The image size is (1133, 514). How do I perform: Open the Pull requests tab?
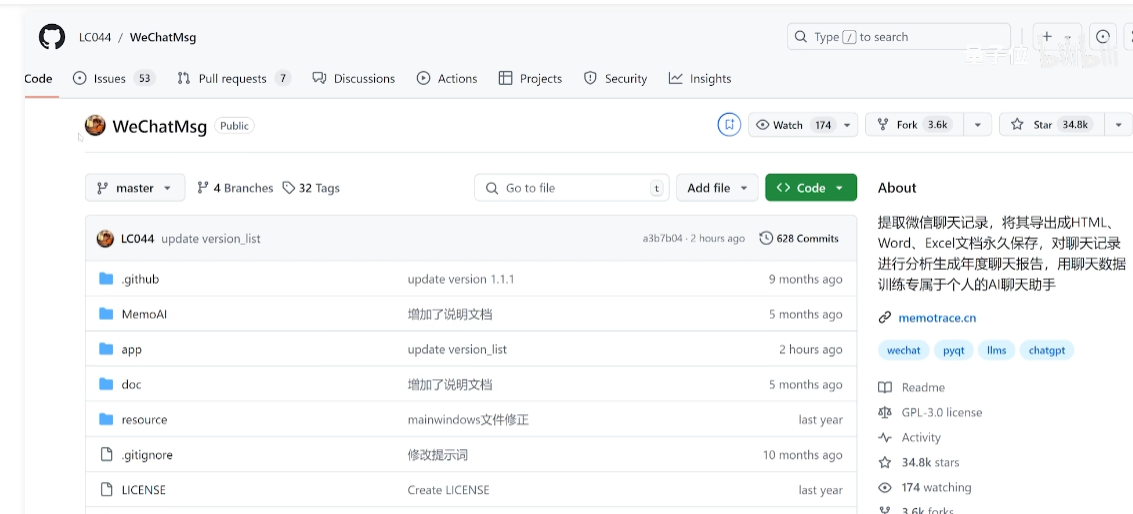[233, 78]
